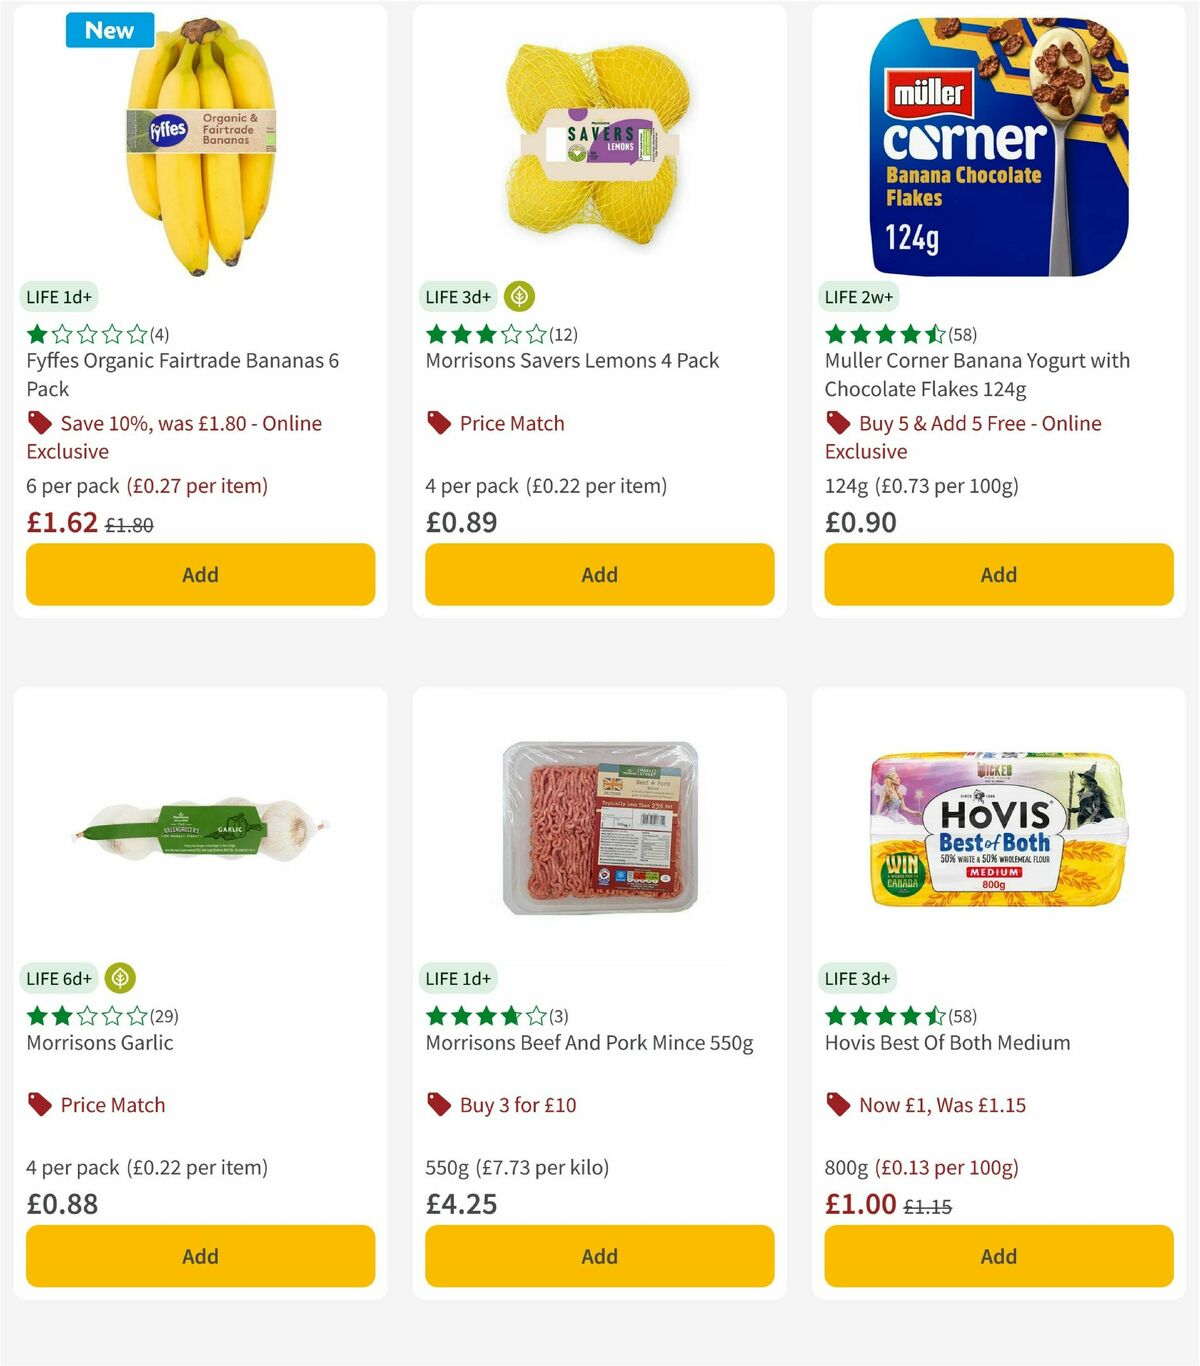Add the Hovis Best Of Both Medium loaf
This screenshot has width=1200, height=1366.
click(997, 1256)
